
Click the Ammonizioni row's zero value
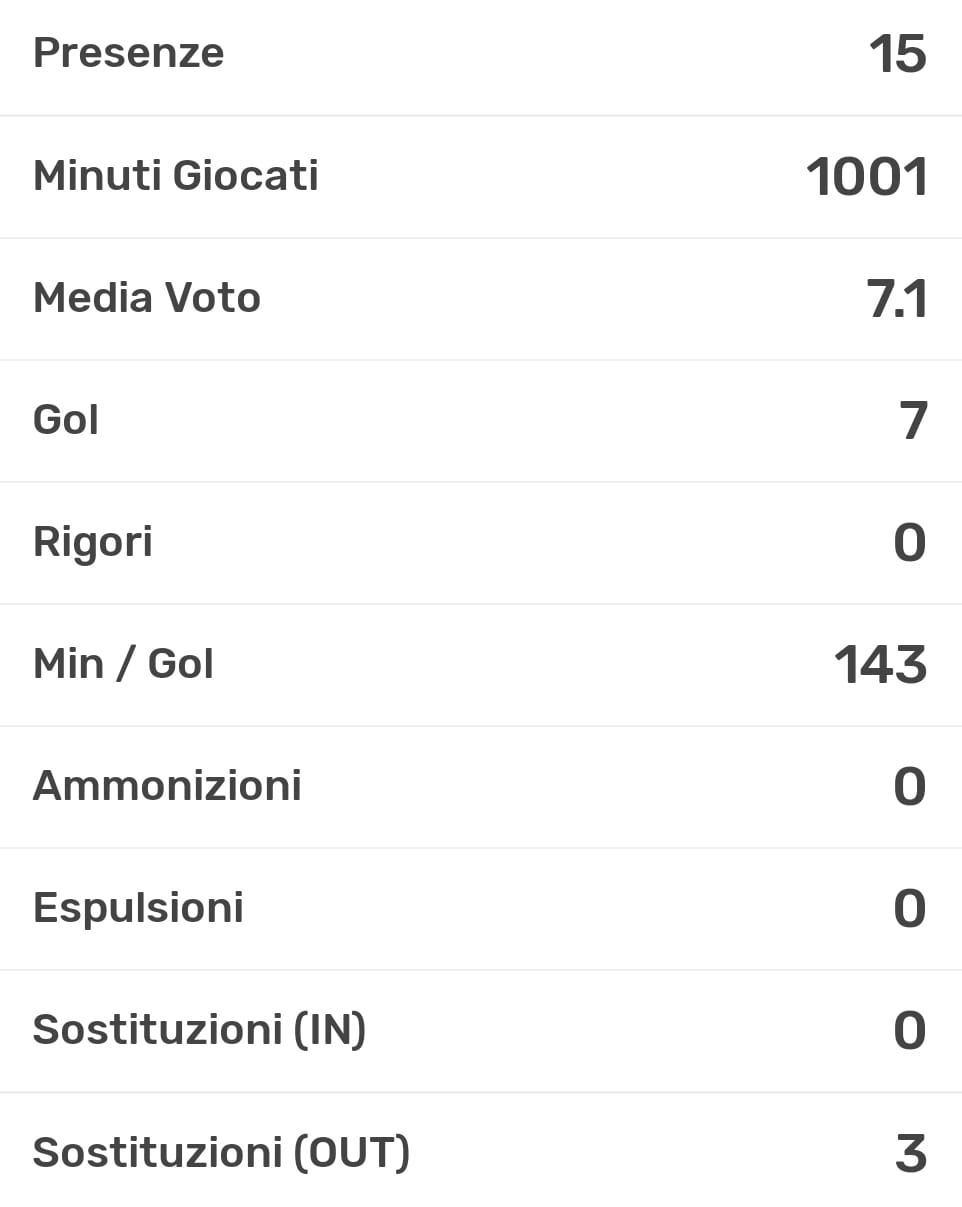pyautogui.click(x=910, y=787)
